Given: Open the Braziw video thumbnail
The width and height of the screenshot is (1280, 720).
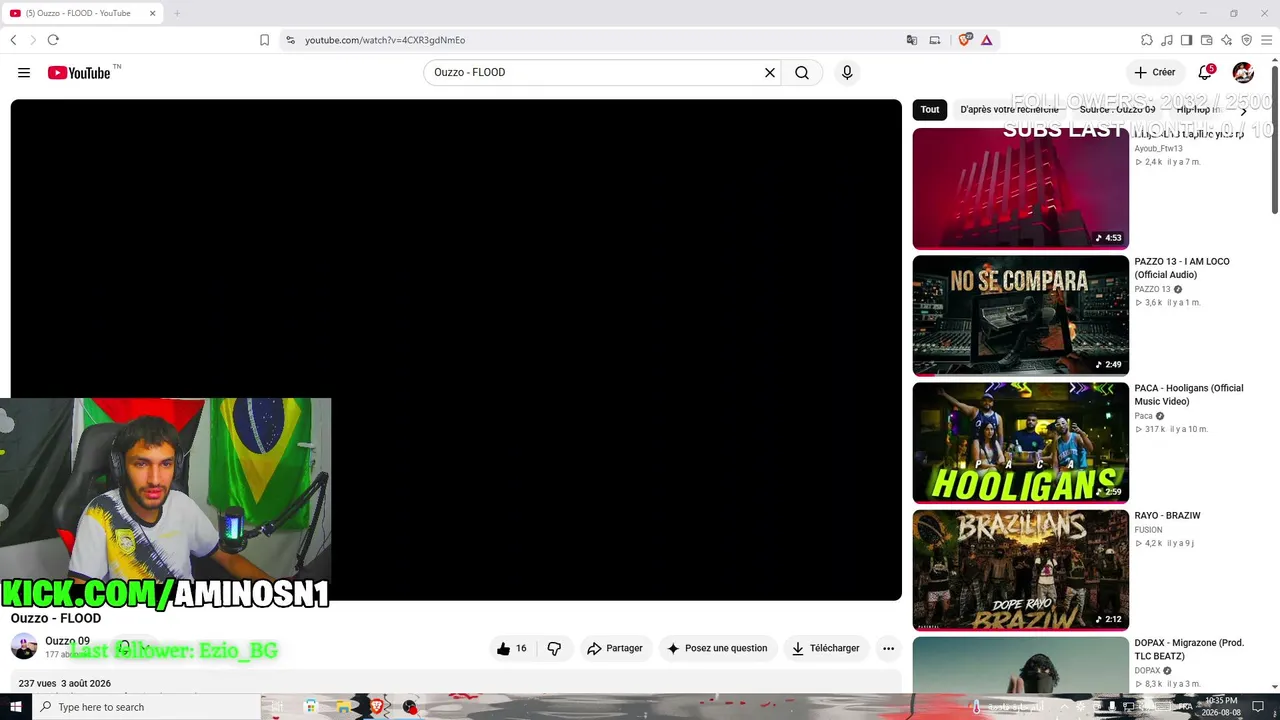Looking at the screenshot, I should [1021, 570].
